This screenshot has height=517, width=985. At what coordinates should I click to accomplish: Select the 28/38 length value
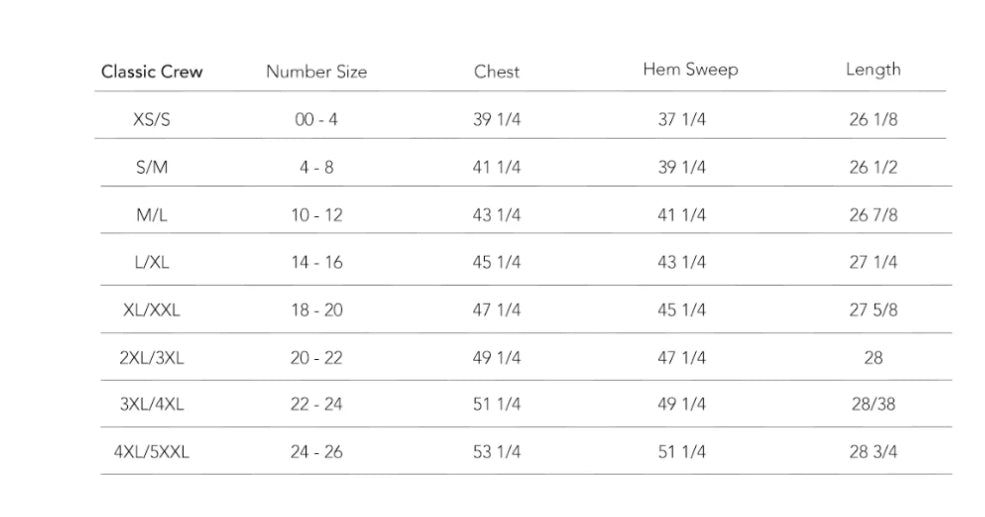coord(873,405)
